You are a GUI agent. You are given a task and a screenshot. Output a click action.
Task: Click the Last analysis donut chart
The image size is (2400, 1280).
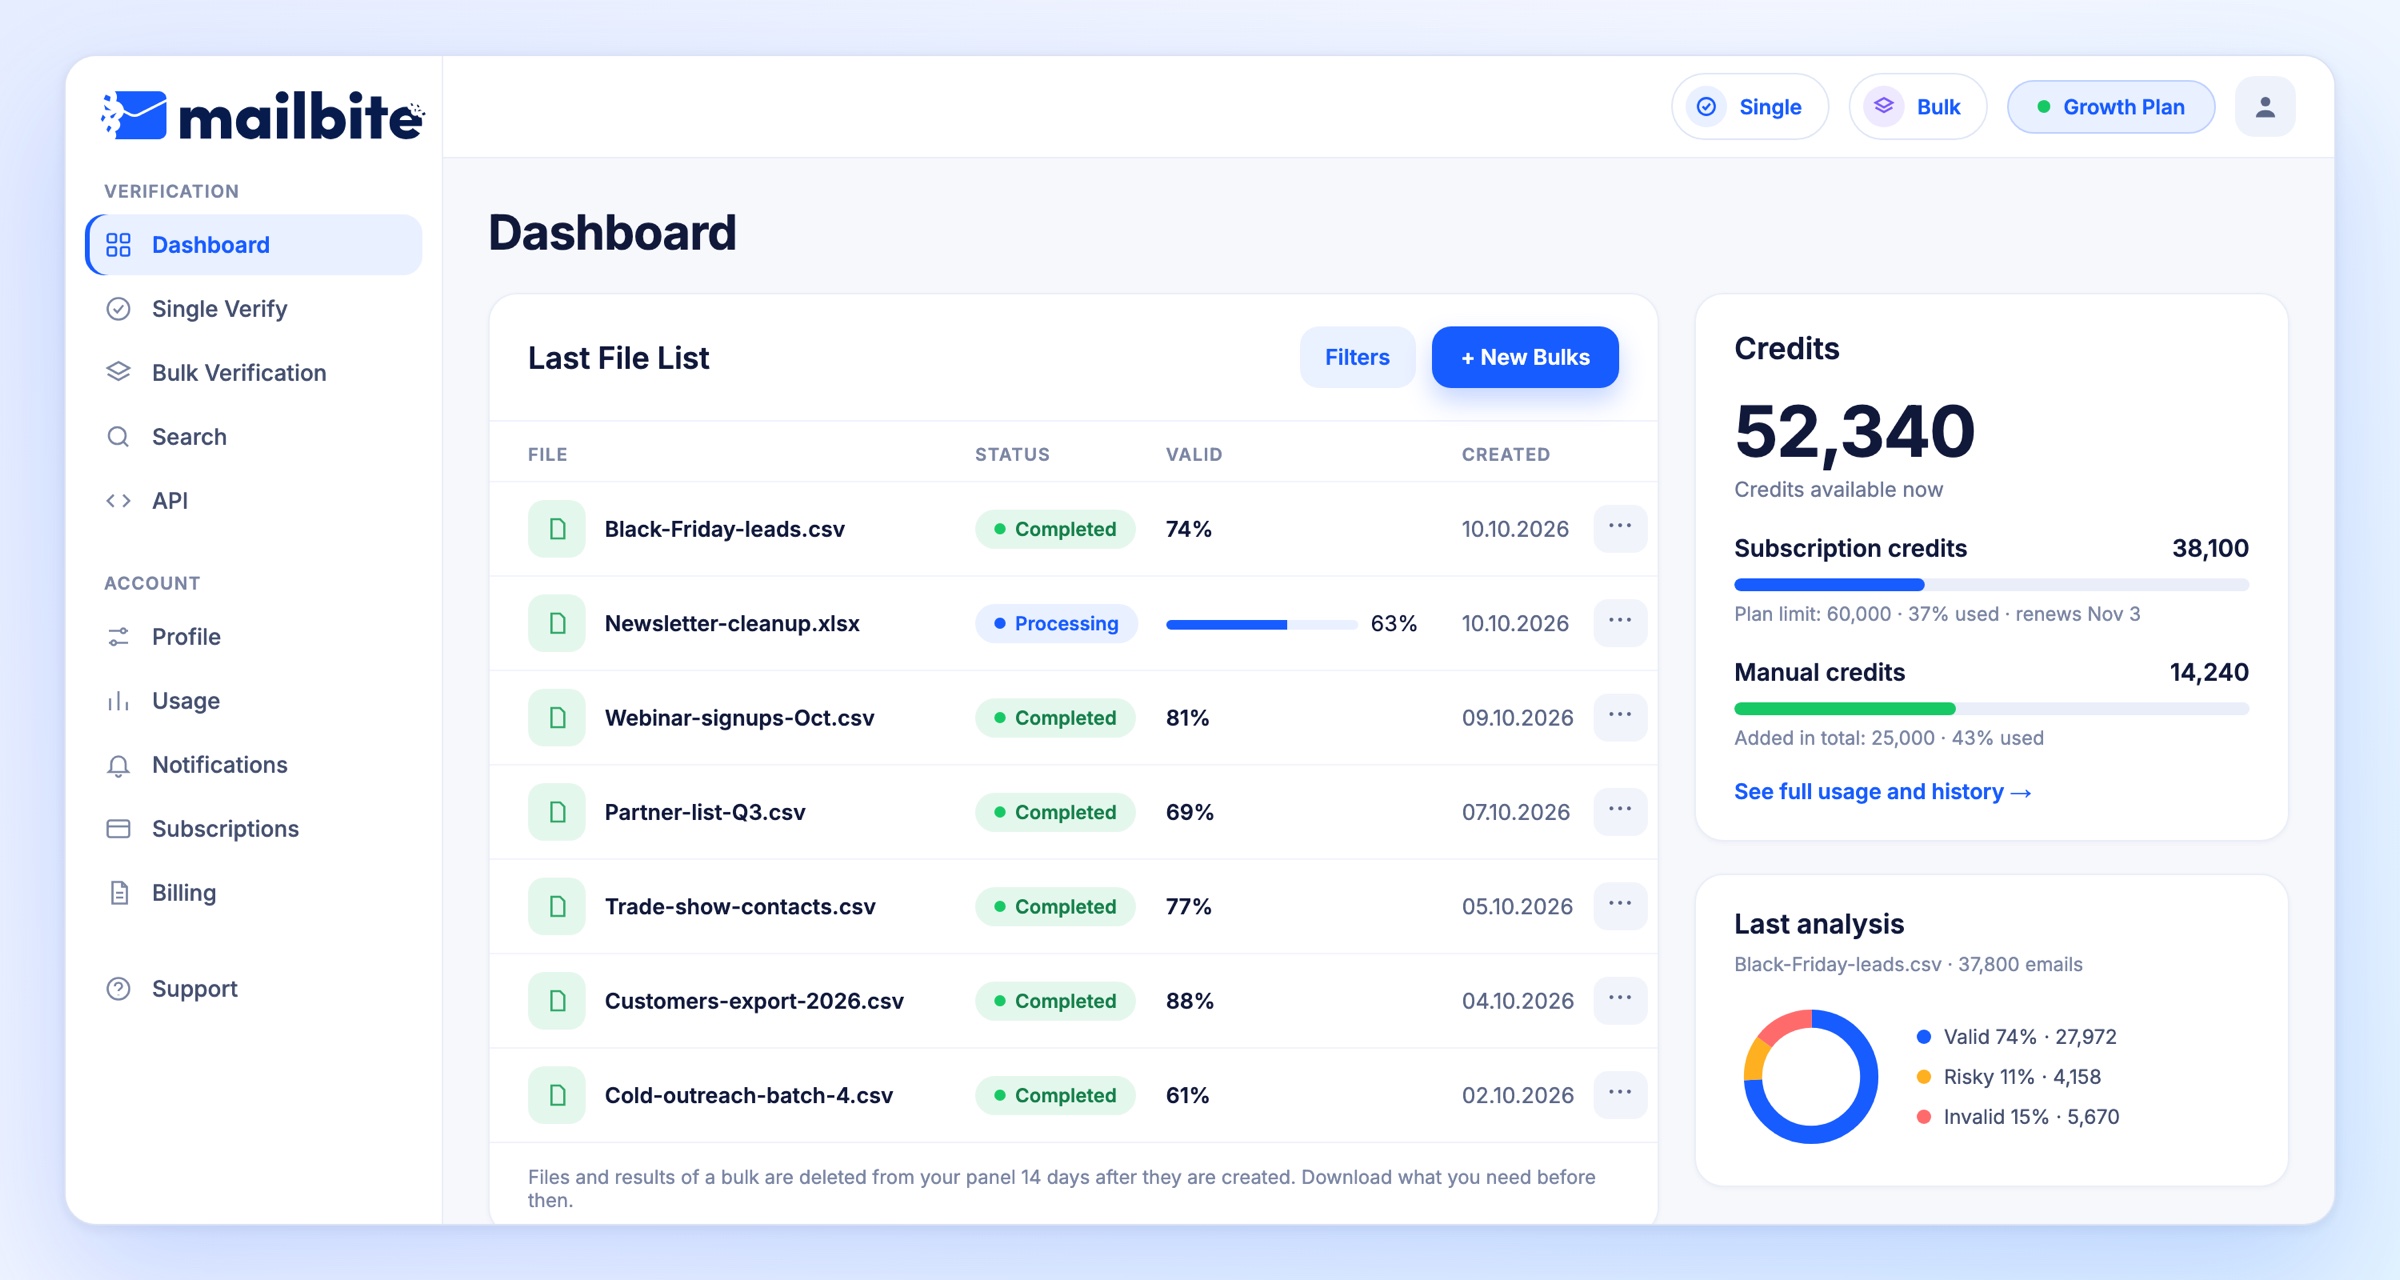[x=1810, y=1077]
